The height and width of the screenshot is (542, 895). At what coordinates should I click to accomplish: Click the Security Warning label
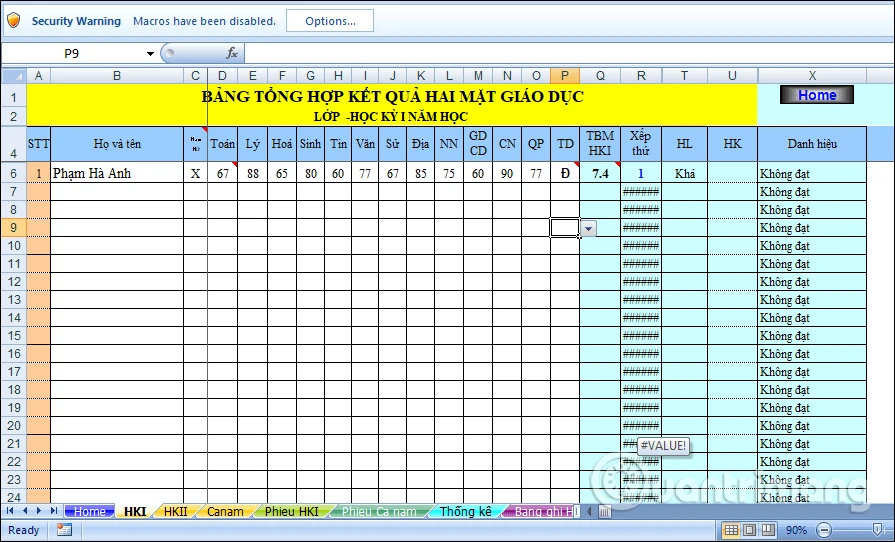pos(76,21)
